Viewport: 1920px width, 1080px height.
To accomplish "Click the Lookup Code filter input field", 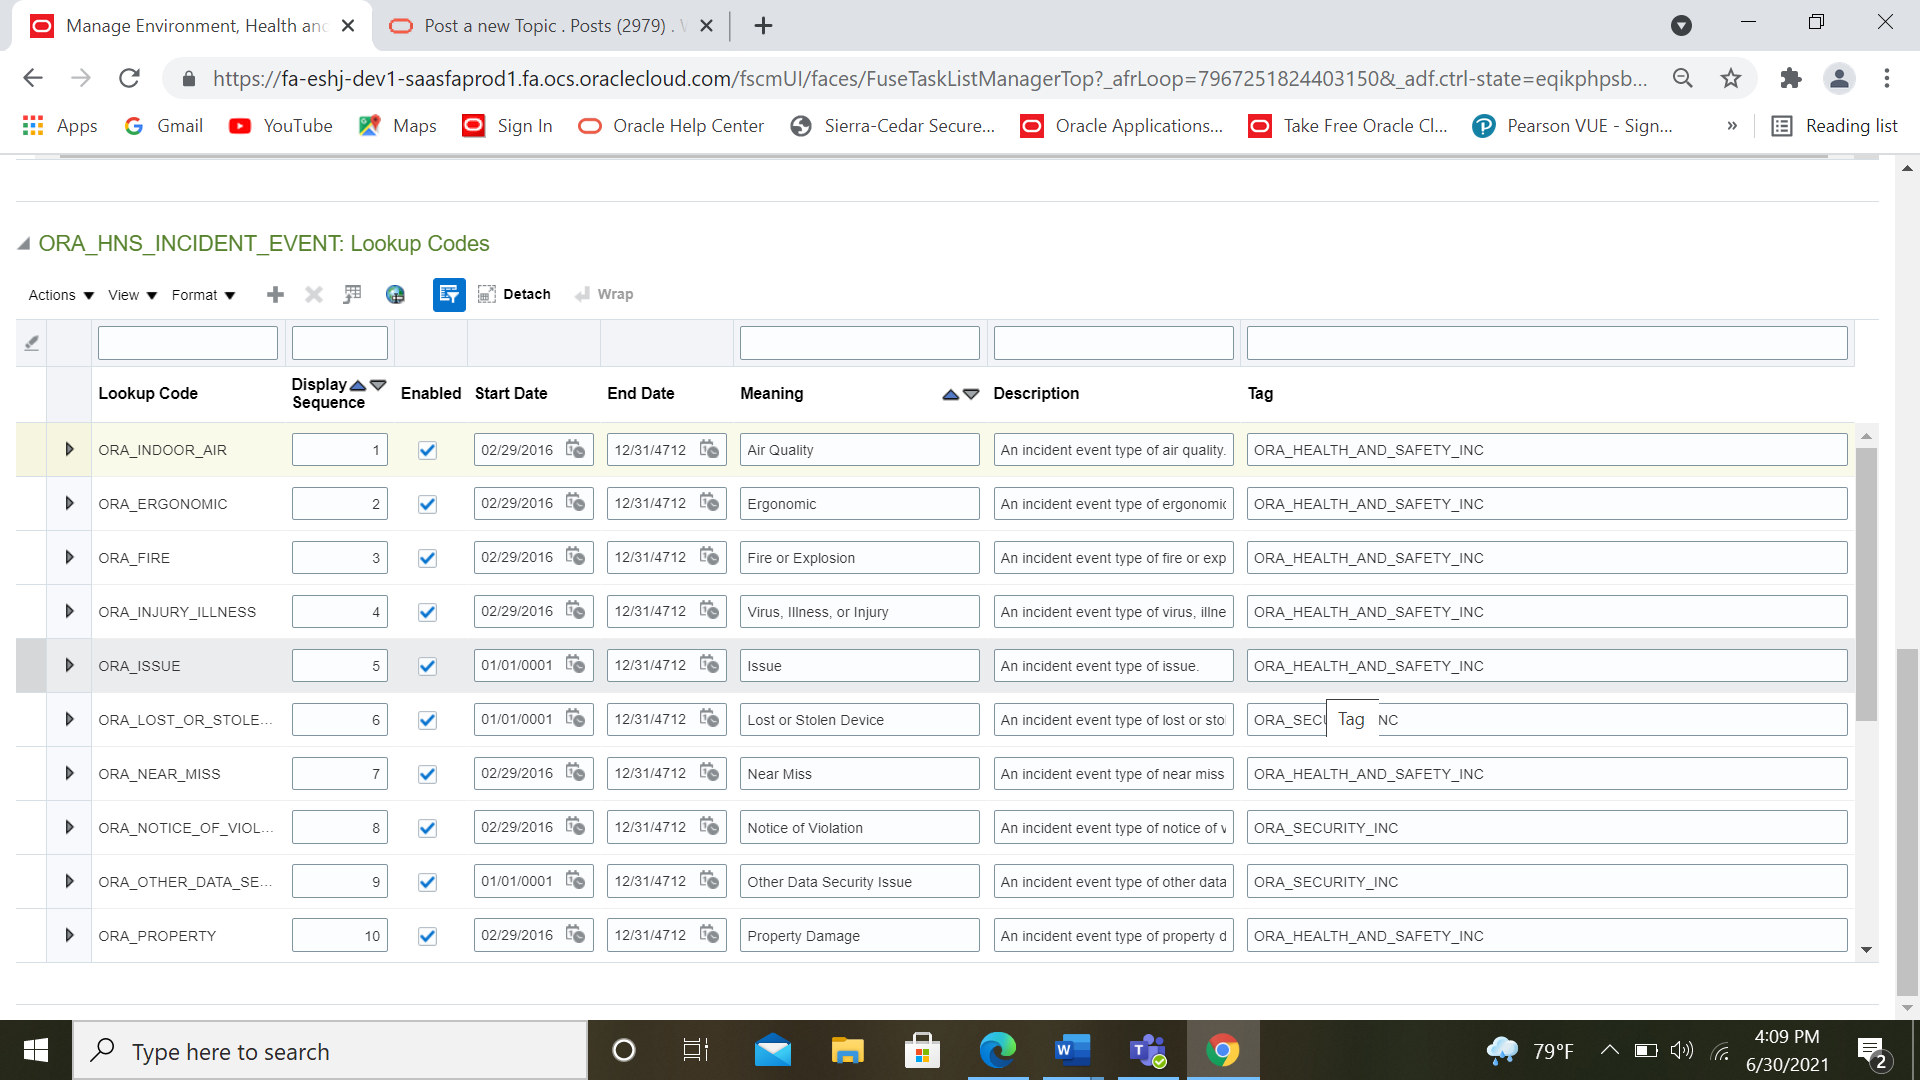I will coord(187,342).
